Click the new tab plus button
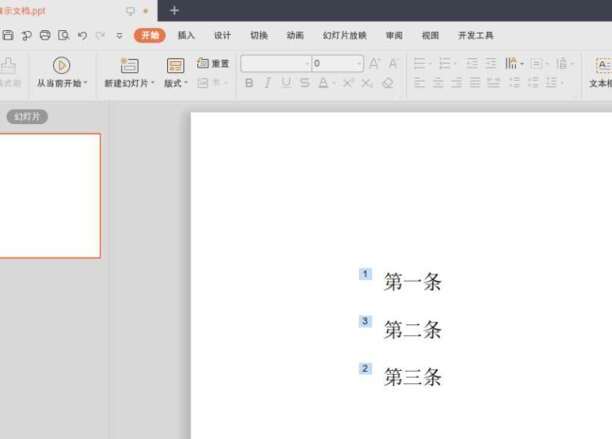This screenshot has width=612, height=439. point(174,11)
